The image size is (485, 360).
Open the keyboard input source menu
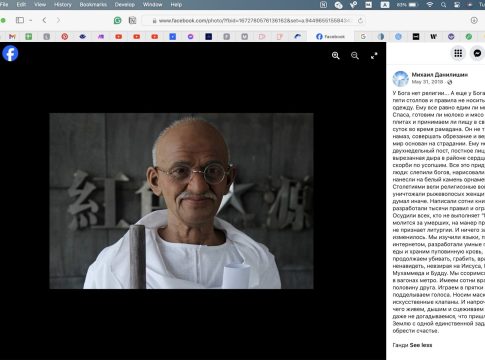click(385, 5)
